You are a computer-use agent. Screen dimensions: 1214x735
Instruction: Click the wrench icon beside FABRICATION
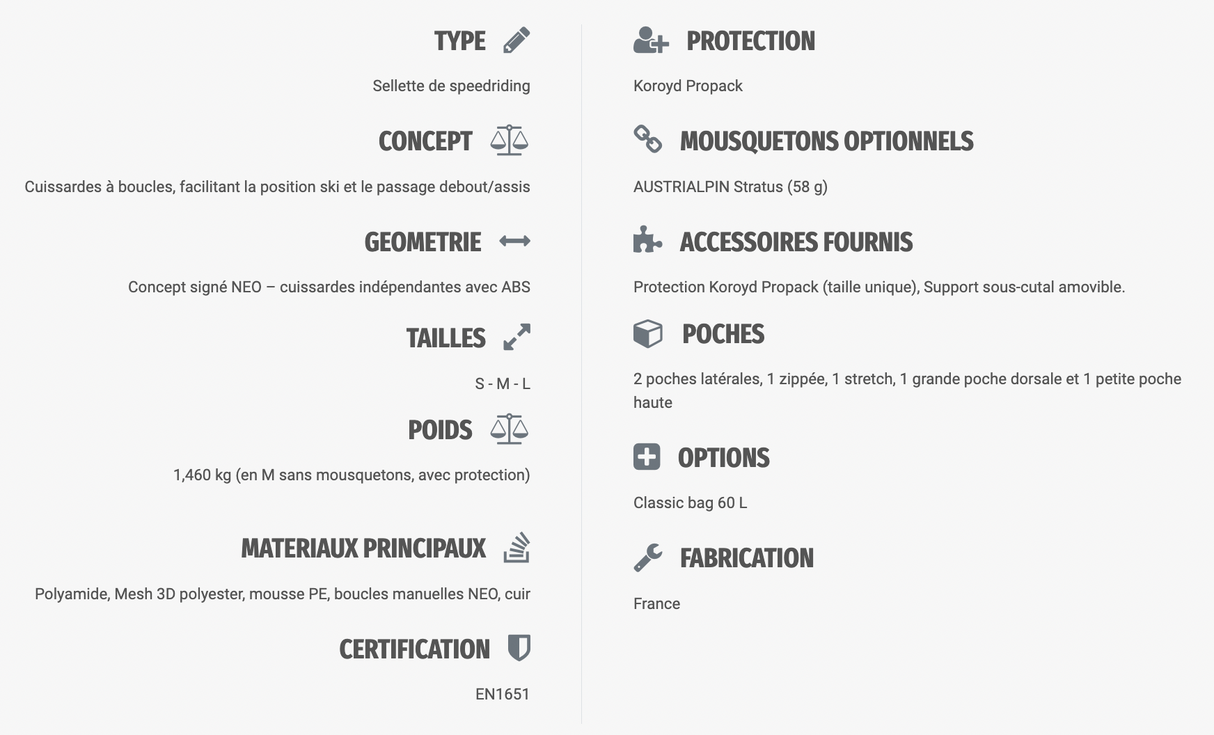[x=648, y=557]
